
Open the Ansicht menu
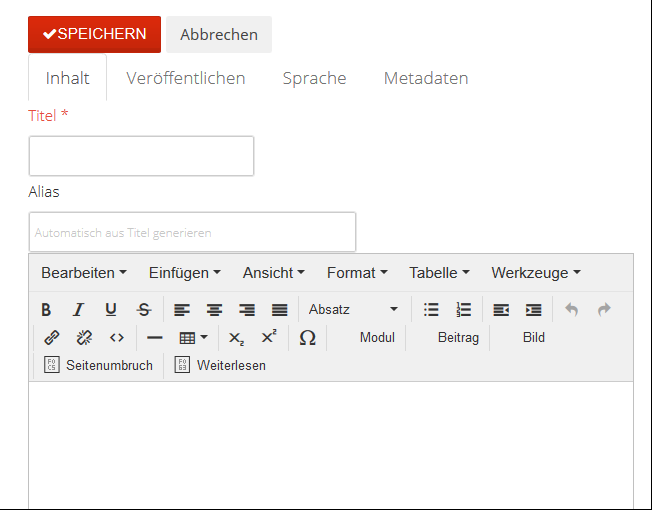point(274,273)
